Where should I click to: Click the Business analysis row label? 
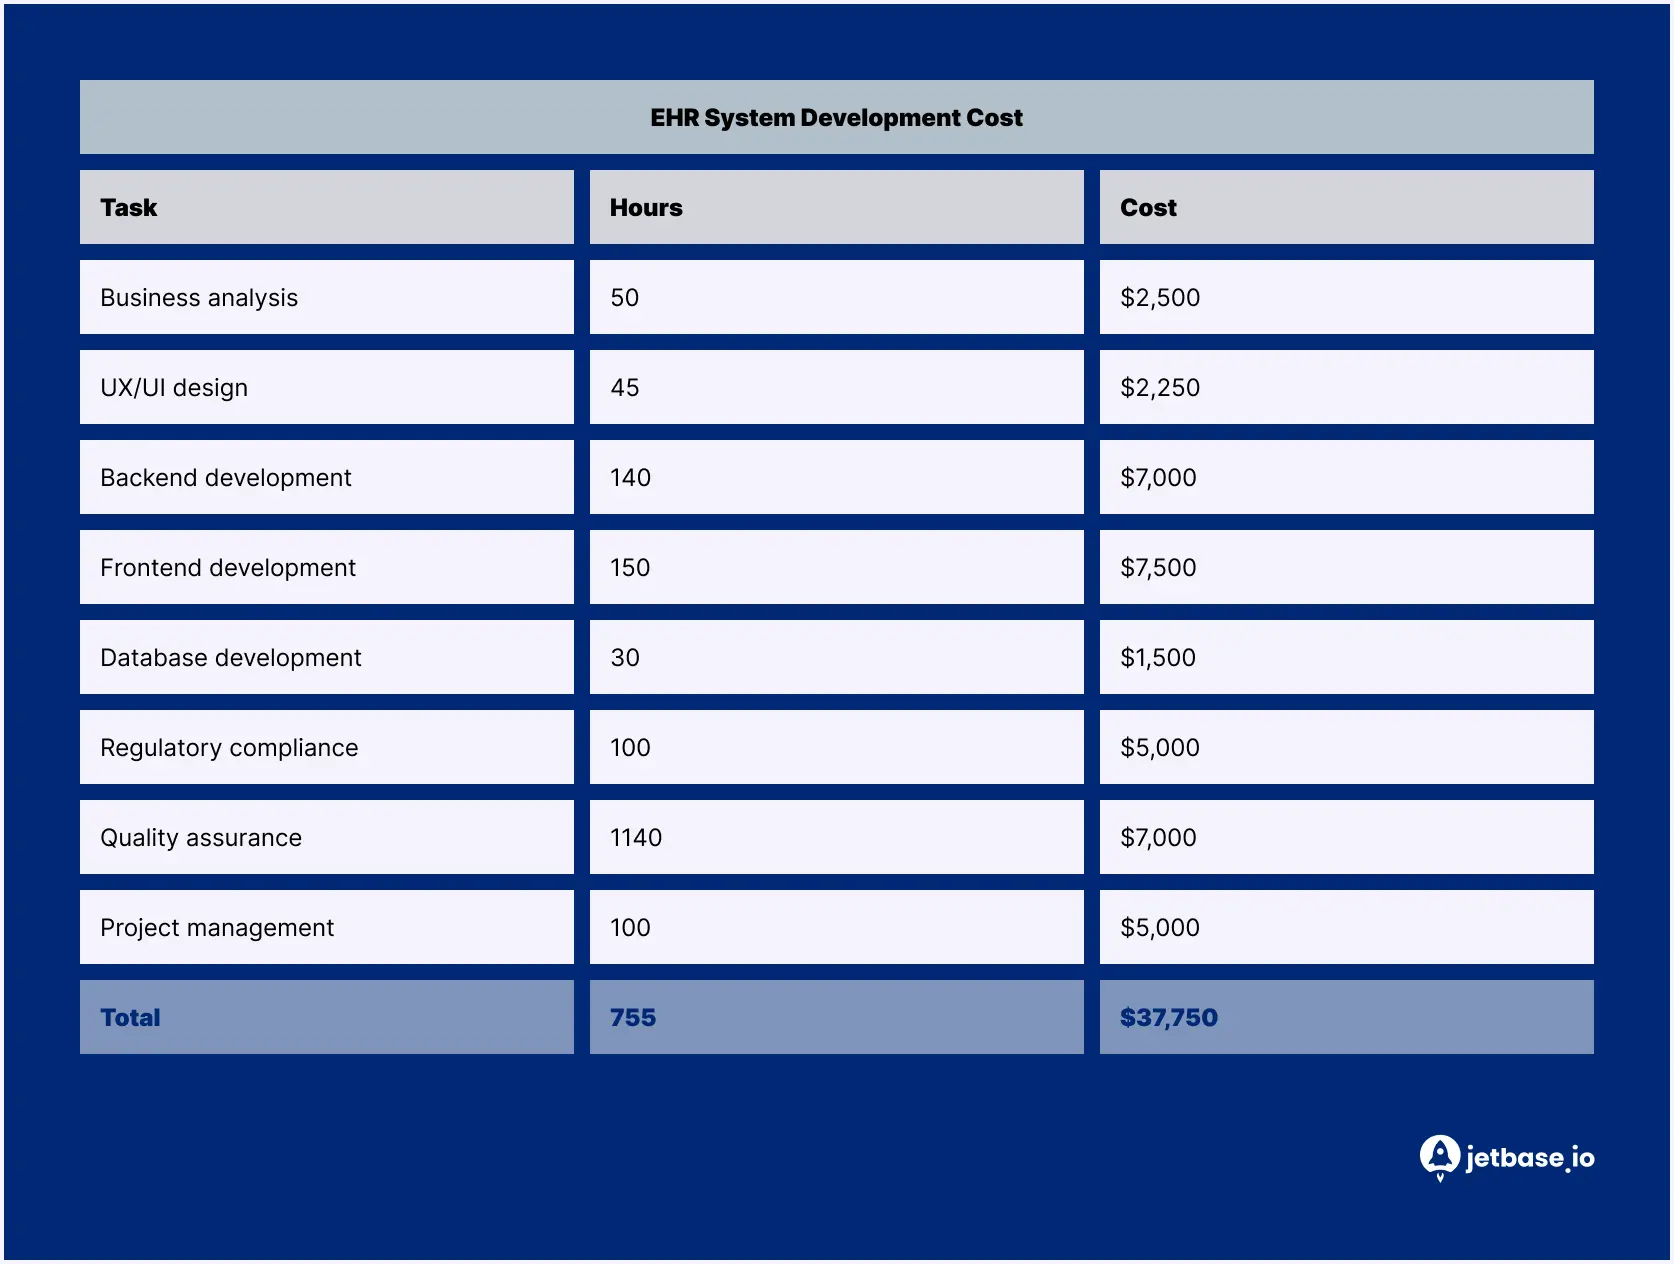(198, 297)
